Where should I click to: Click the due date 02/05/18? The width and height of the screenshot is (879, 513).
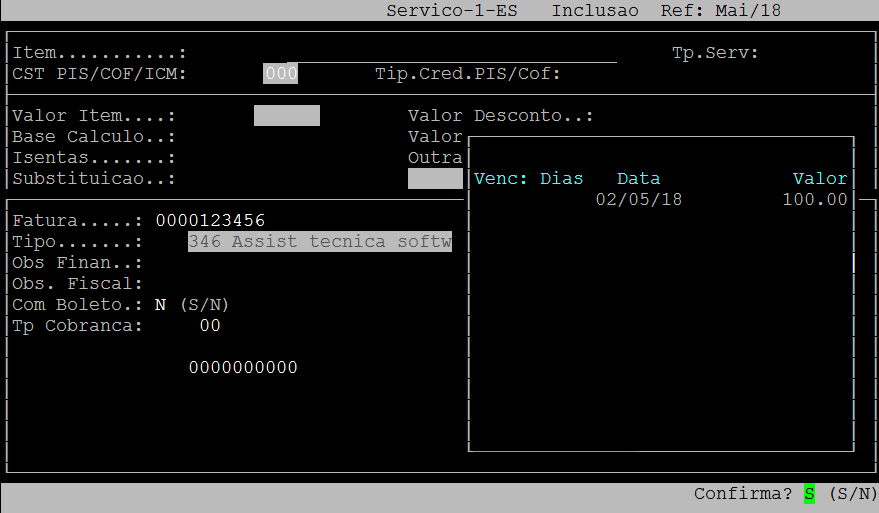638,200
